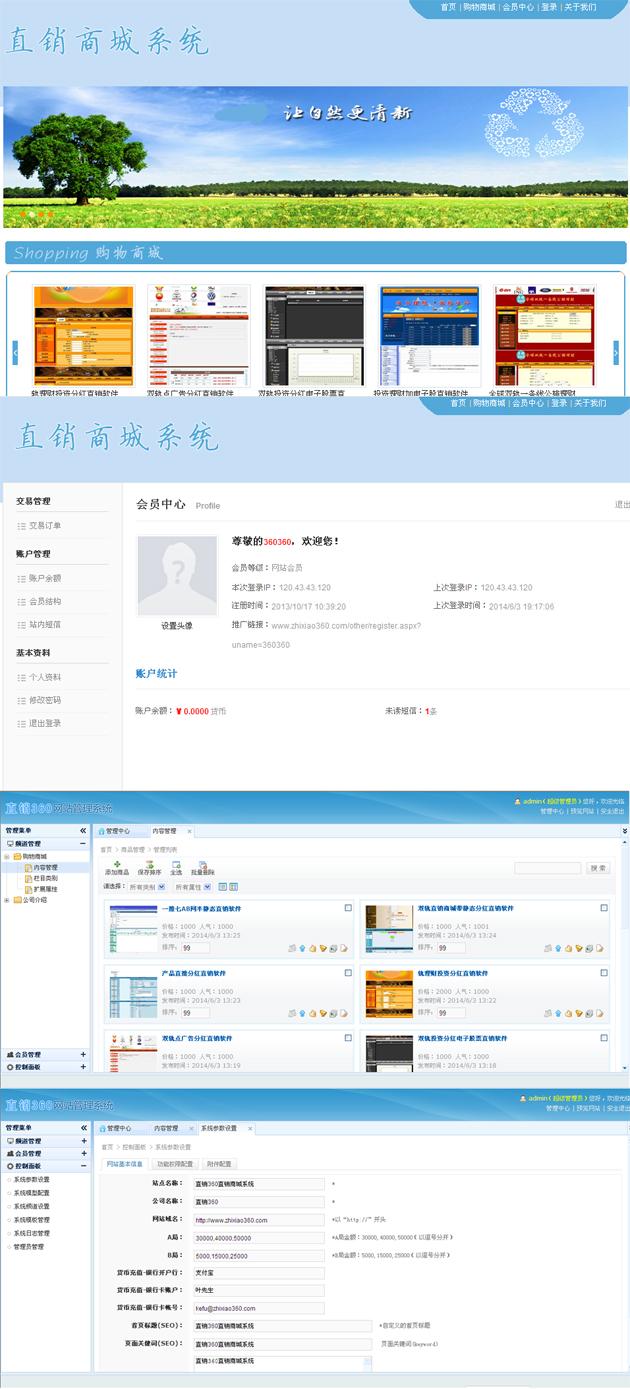Switch to 系统参数设置 tab
The width and height of the screenshot is (630, 1389).
pyautogui.click(x=219, y=1128)
